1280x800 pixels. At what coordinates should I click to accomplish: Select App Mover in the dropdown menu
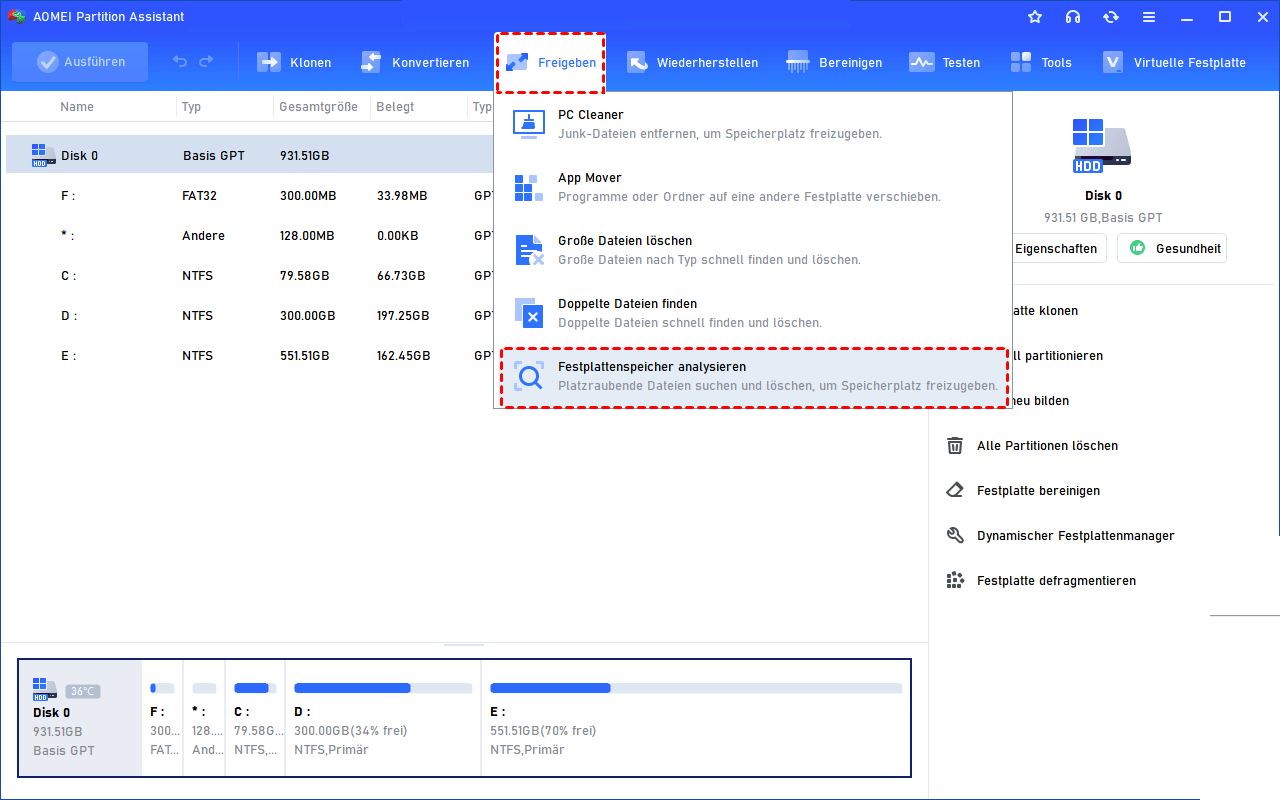click(x=753, y=187)
